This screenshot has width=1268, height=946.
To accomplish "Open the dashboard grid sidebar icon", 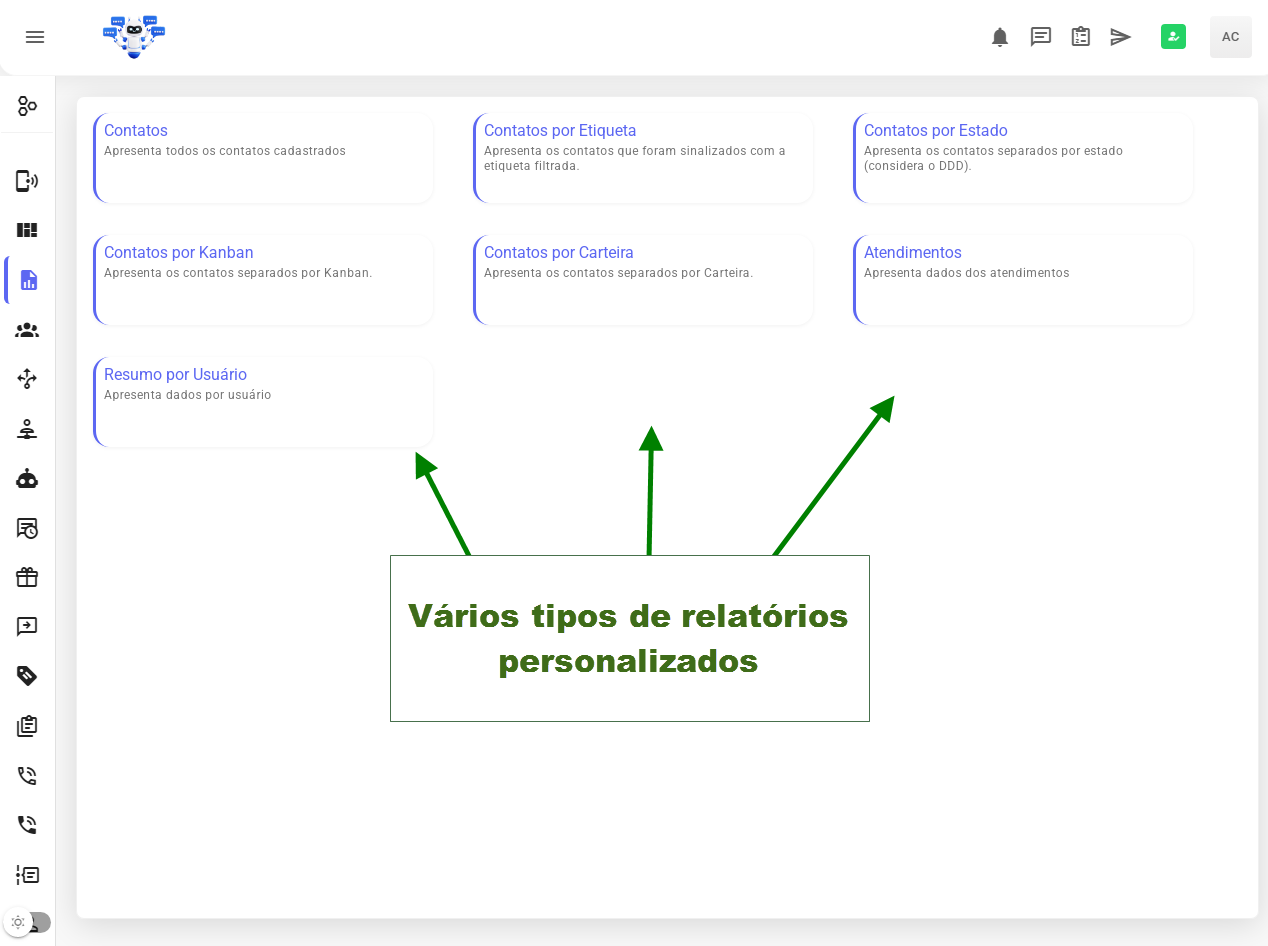I will point(27,230).
